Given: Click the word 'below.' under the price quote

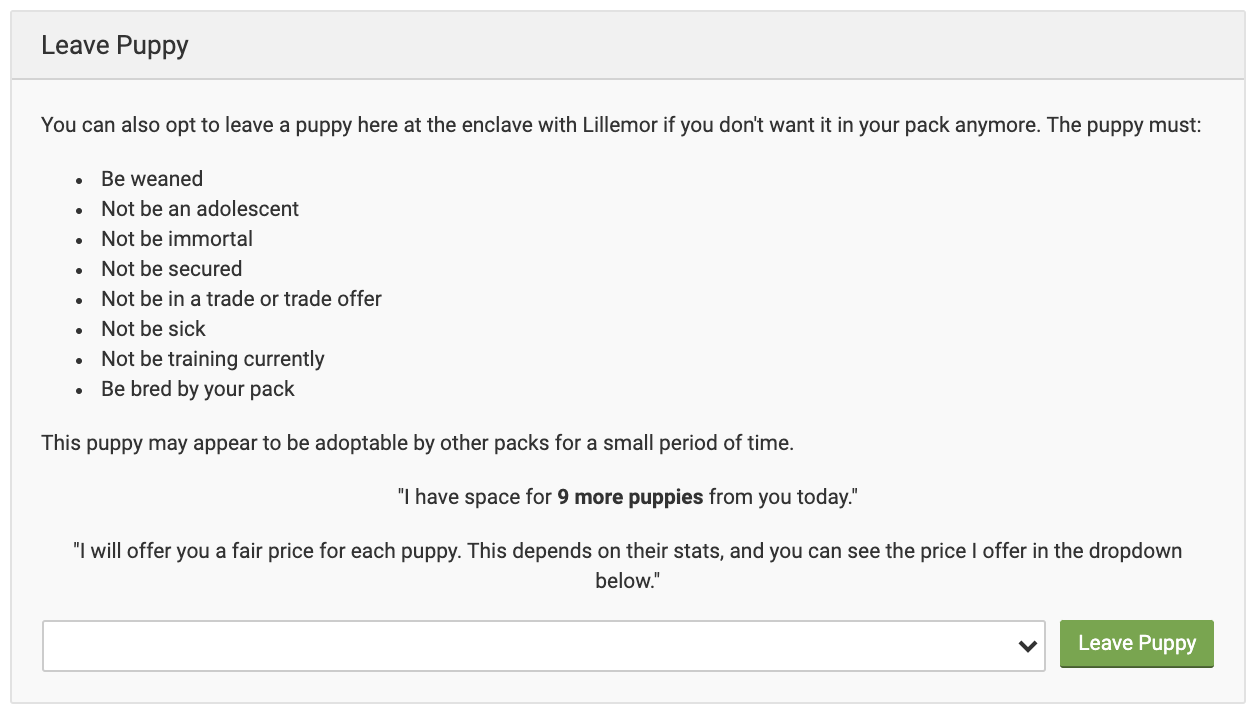Looking at the screenshot, I should tap(628, 581).
